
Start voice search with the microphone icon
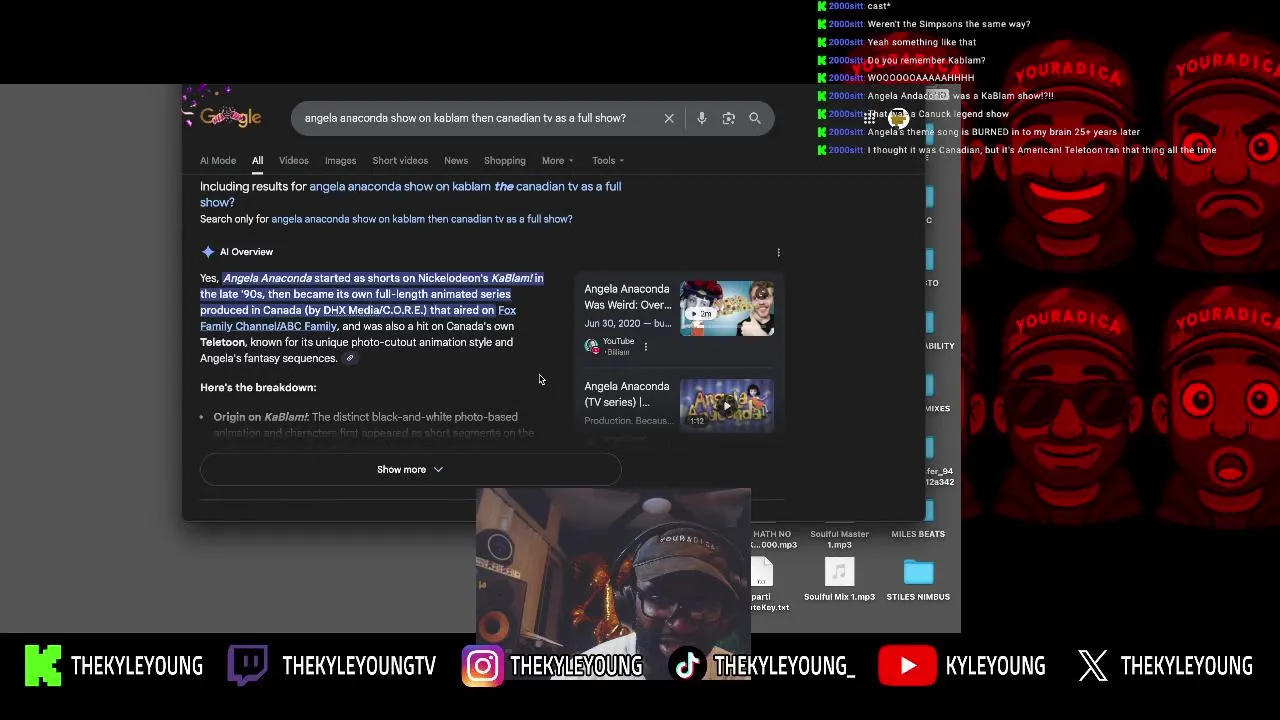click(702, 118)
